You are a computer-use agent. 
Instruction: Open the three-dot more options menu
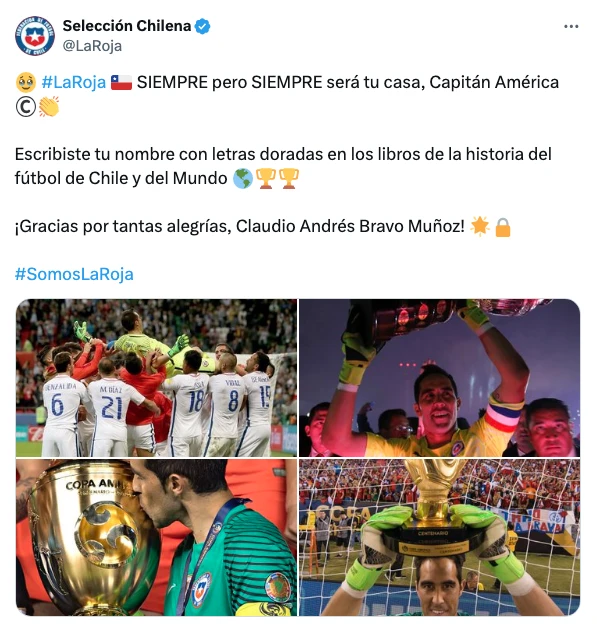pyautogui.click(x=571, y=27)
